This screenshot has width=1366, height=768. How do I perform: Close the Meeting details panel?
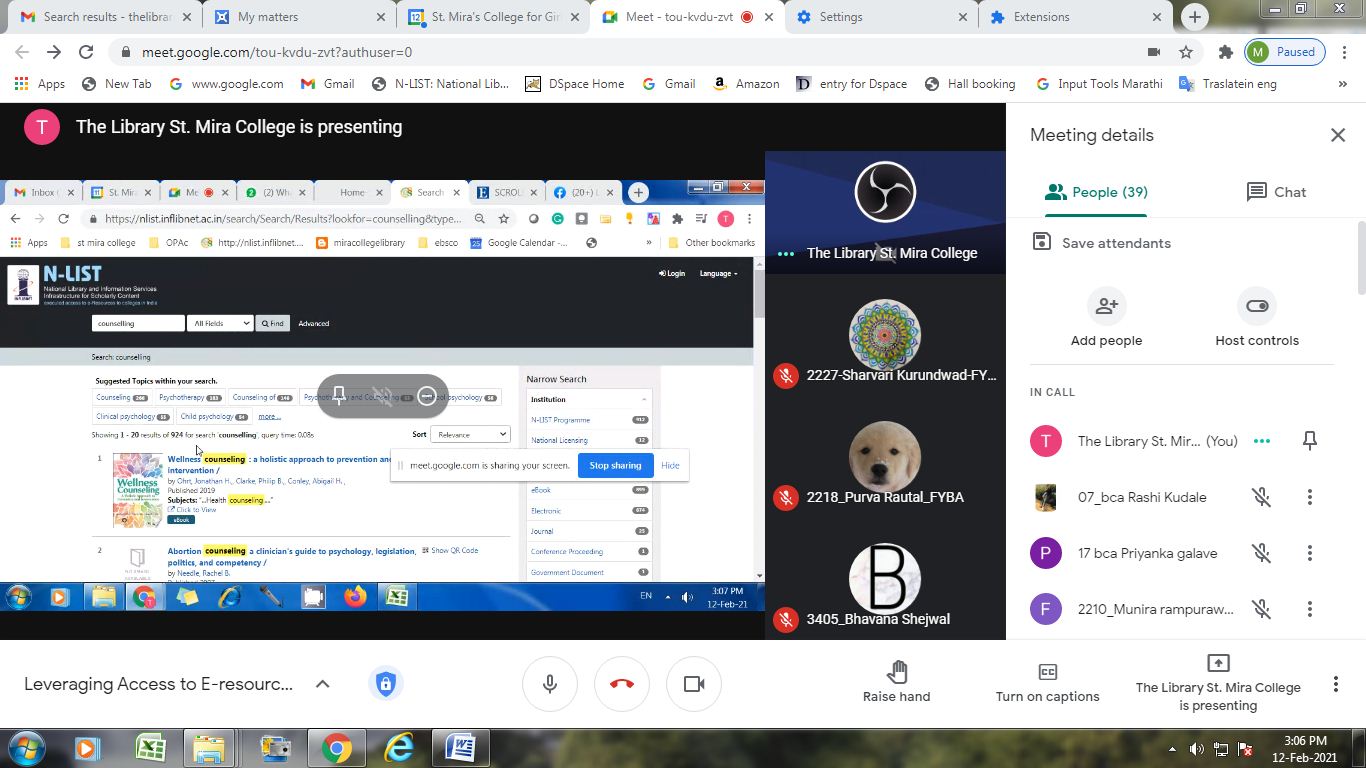pos(1338,135)
